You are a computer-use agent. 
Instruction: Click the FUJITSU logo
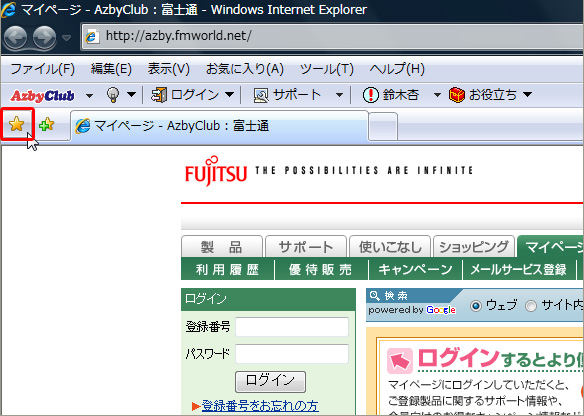[216, 171]
